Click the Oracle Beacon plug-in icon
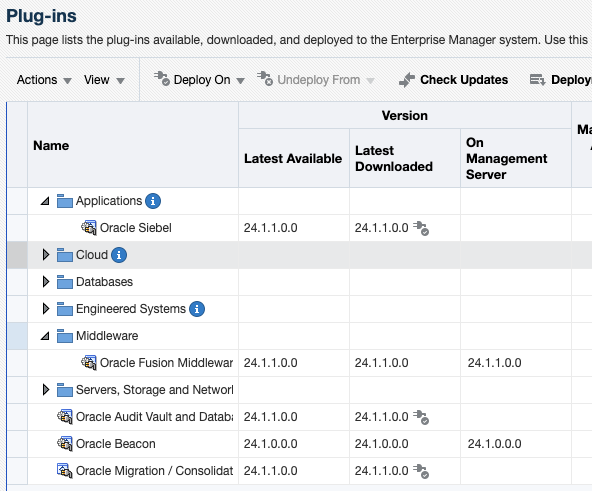Image resolution: width=592 pixels, height=491 pixels. click(65, 443)
